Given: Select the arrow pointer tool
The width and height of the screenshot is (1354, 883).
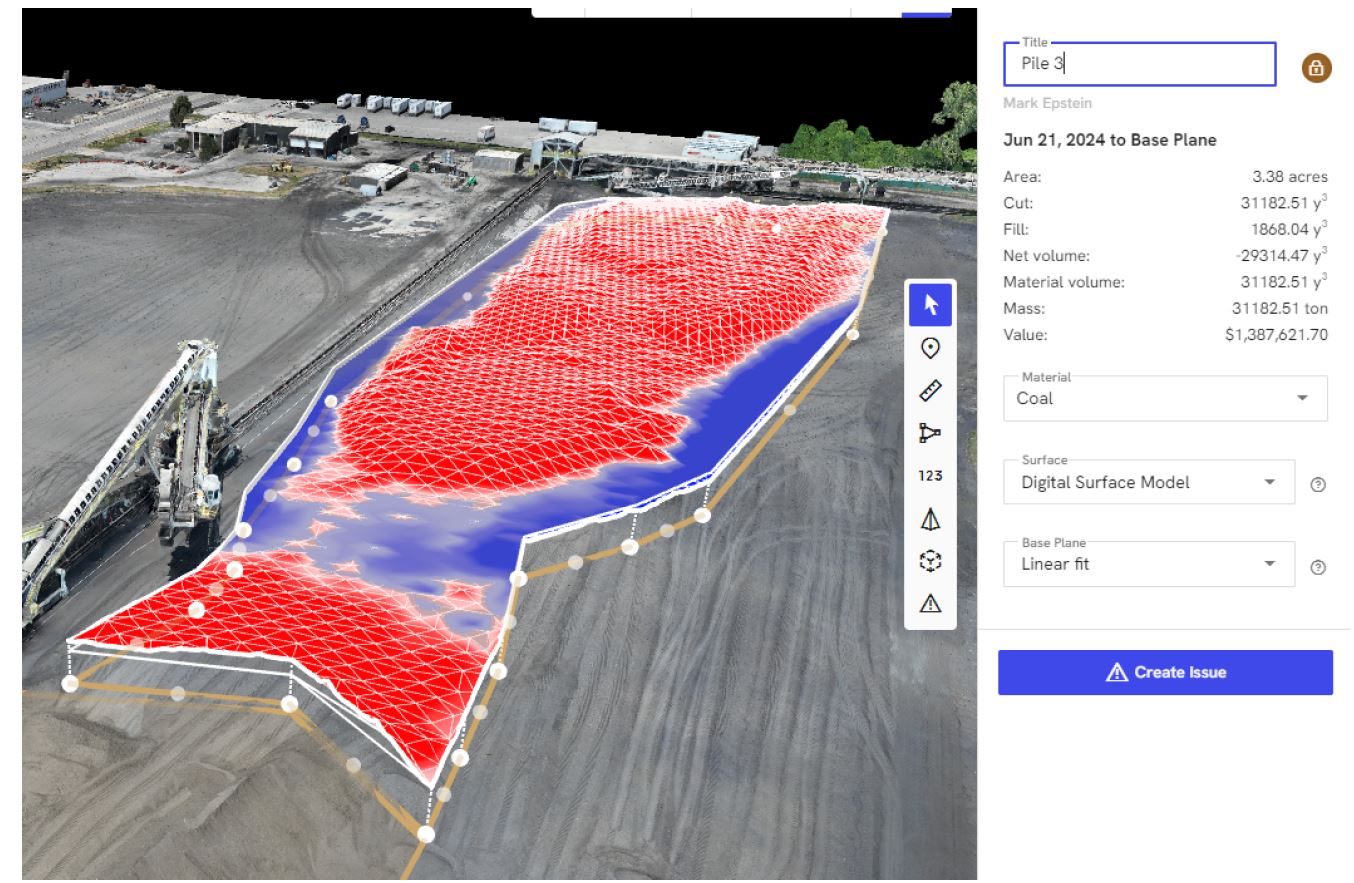Looking at the screenshot, I should point(930,304).
